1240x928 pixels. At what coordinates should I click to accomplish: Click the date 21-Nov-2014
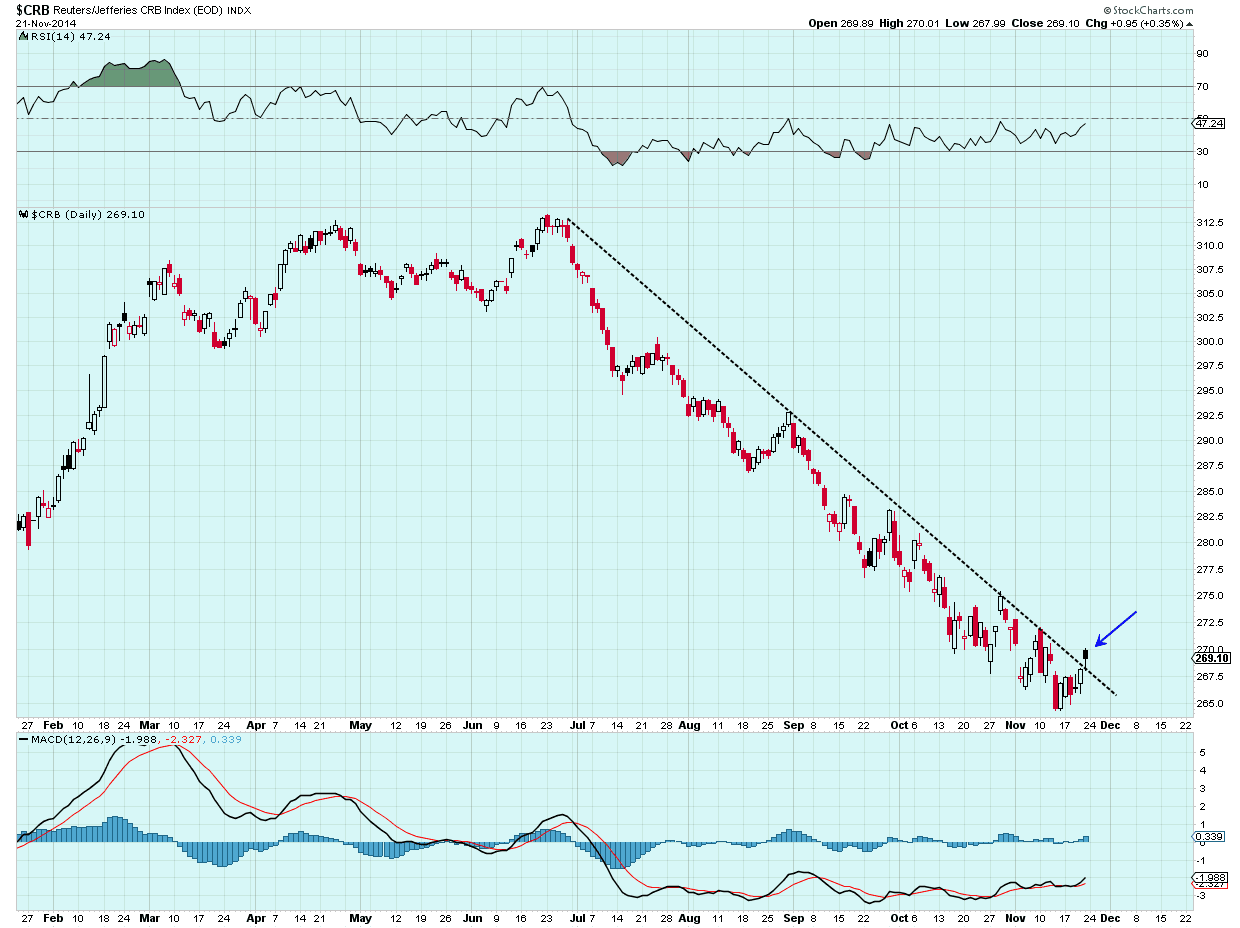pos(45,23)
